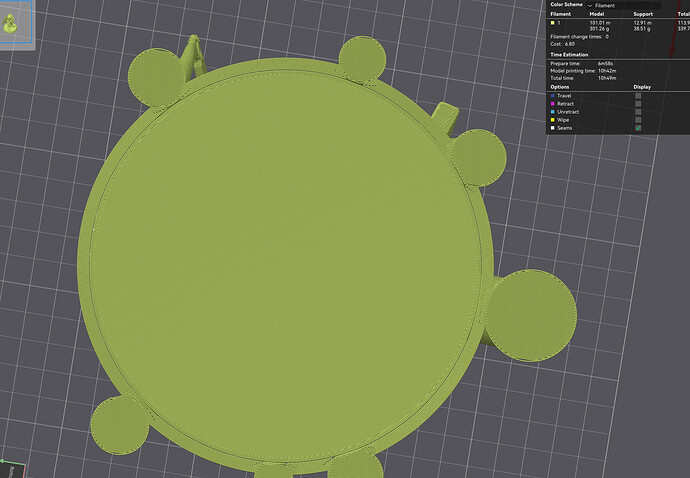This screenshot has width=690, height=478.
Task: Enable the Unretract display checkbox
Action: click(x=638, y=112)
